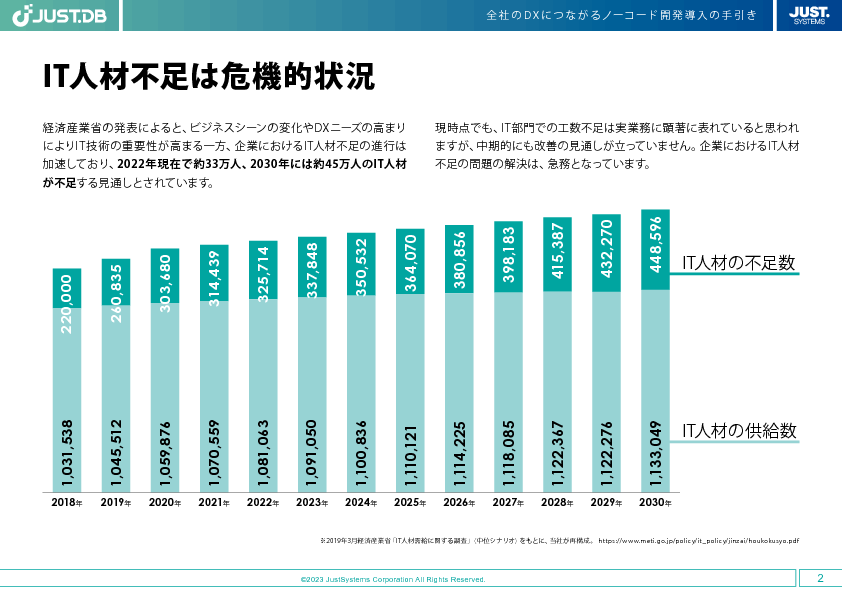Click the right paragraph starting with 現時点でも
Image resolution: width=842 pixels, height=595 pixels.
tap(616, 146)
